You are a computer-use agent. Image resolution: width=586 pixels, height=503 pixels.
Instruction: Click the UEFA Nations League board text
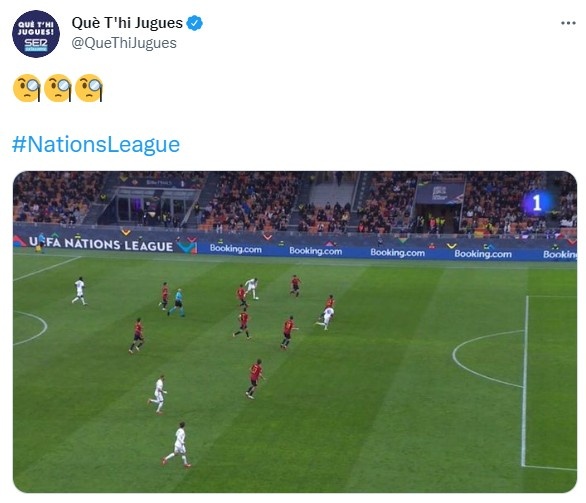(101, 244)
